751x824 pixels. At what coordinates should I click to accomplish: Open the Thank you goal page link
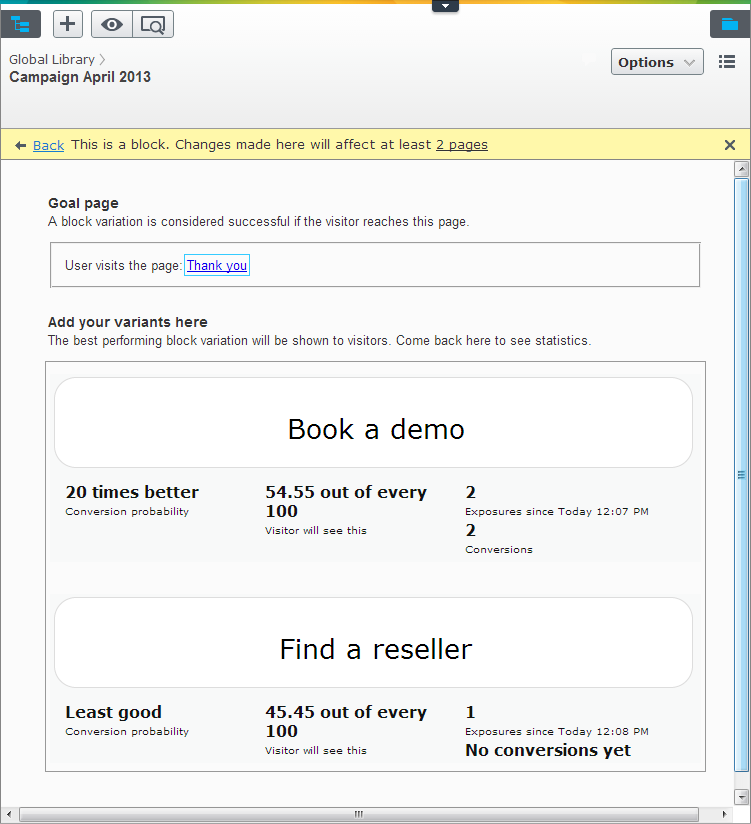216,265
